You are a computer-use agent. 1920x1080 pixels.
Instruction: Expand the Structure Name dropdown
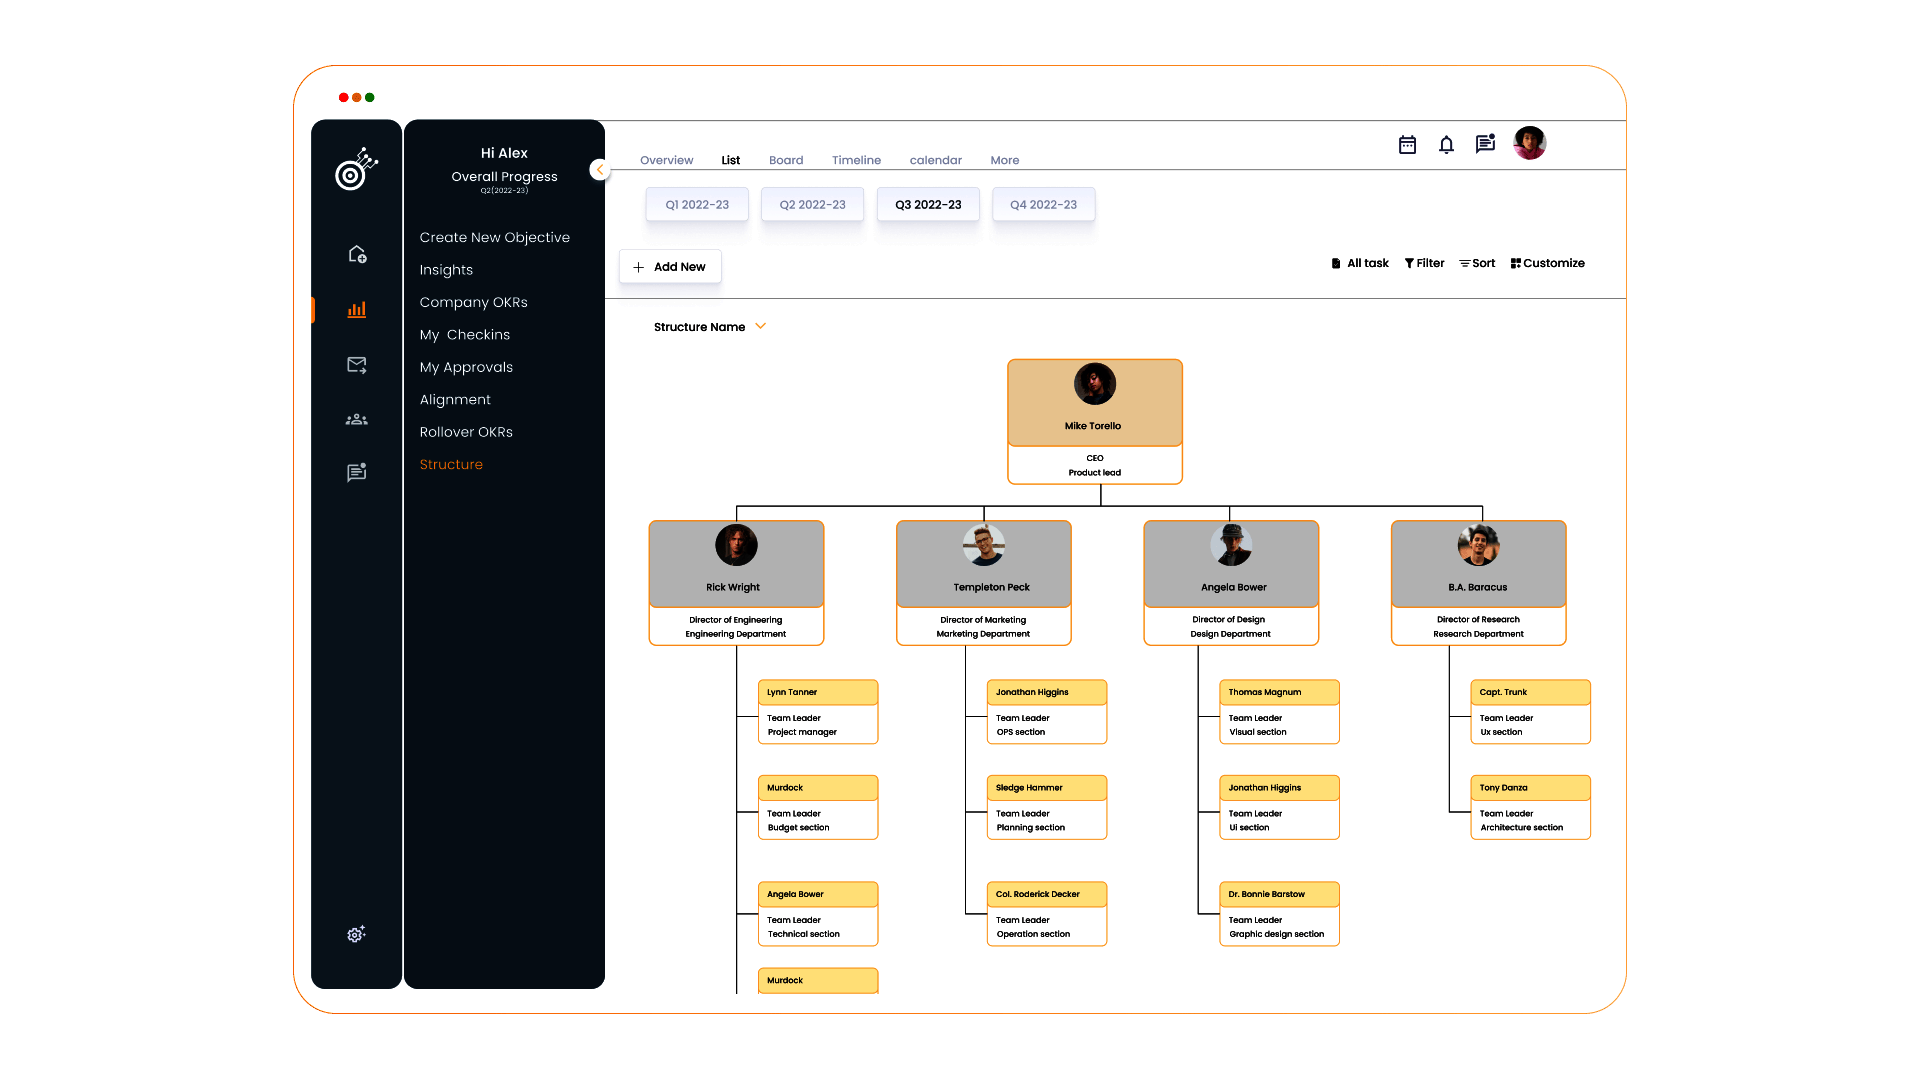pyautogui.click(x=760, y=327)
